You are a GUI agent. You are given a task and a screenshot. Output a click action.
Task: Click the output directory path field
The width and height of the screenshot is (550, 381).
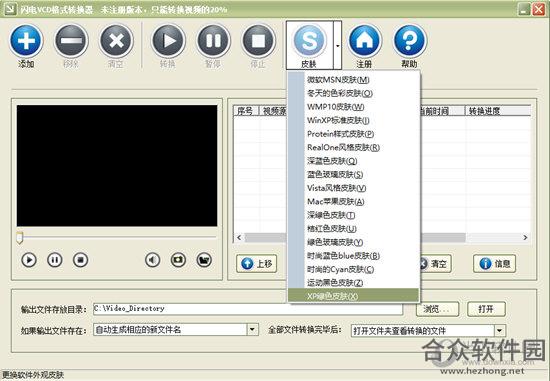[x=248, y=309]
